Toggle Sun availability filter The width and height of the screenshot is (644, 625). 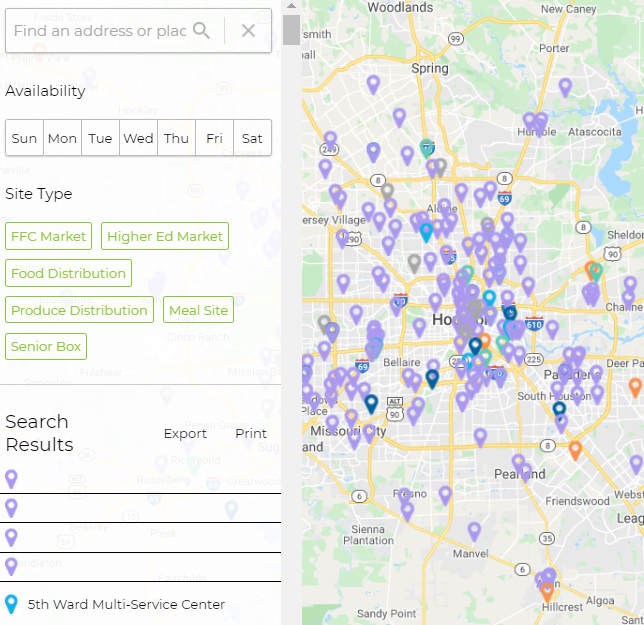pyautogui.click(x=24, y=138)
